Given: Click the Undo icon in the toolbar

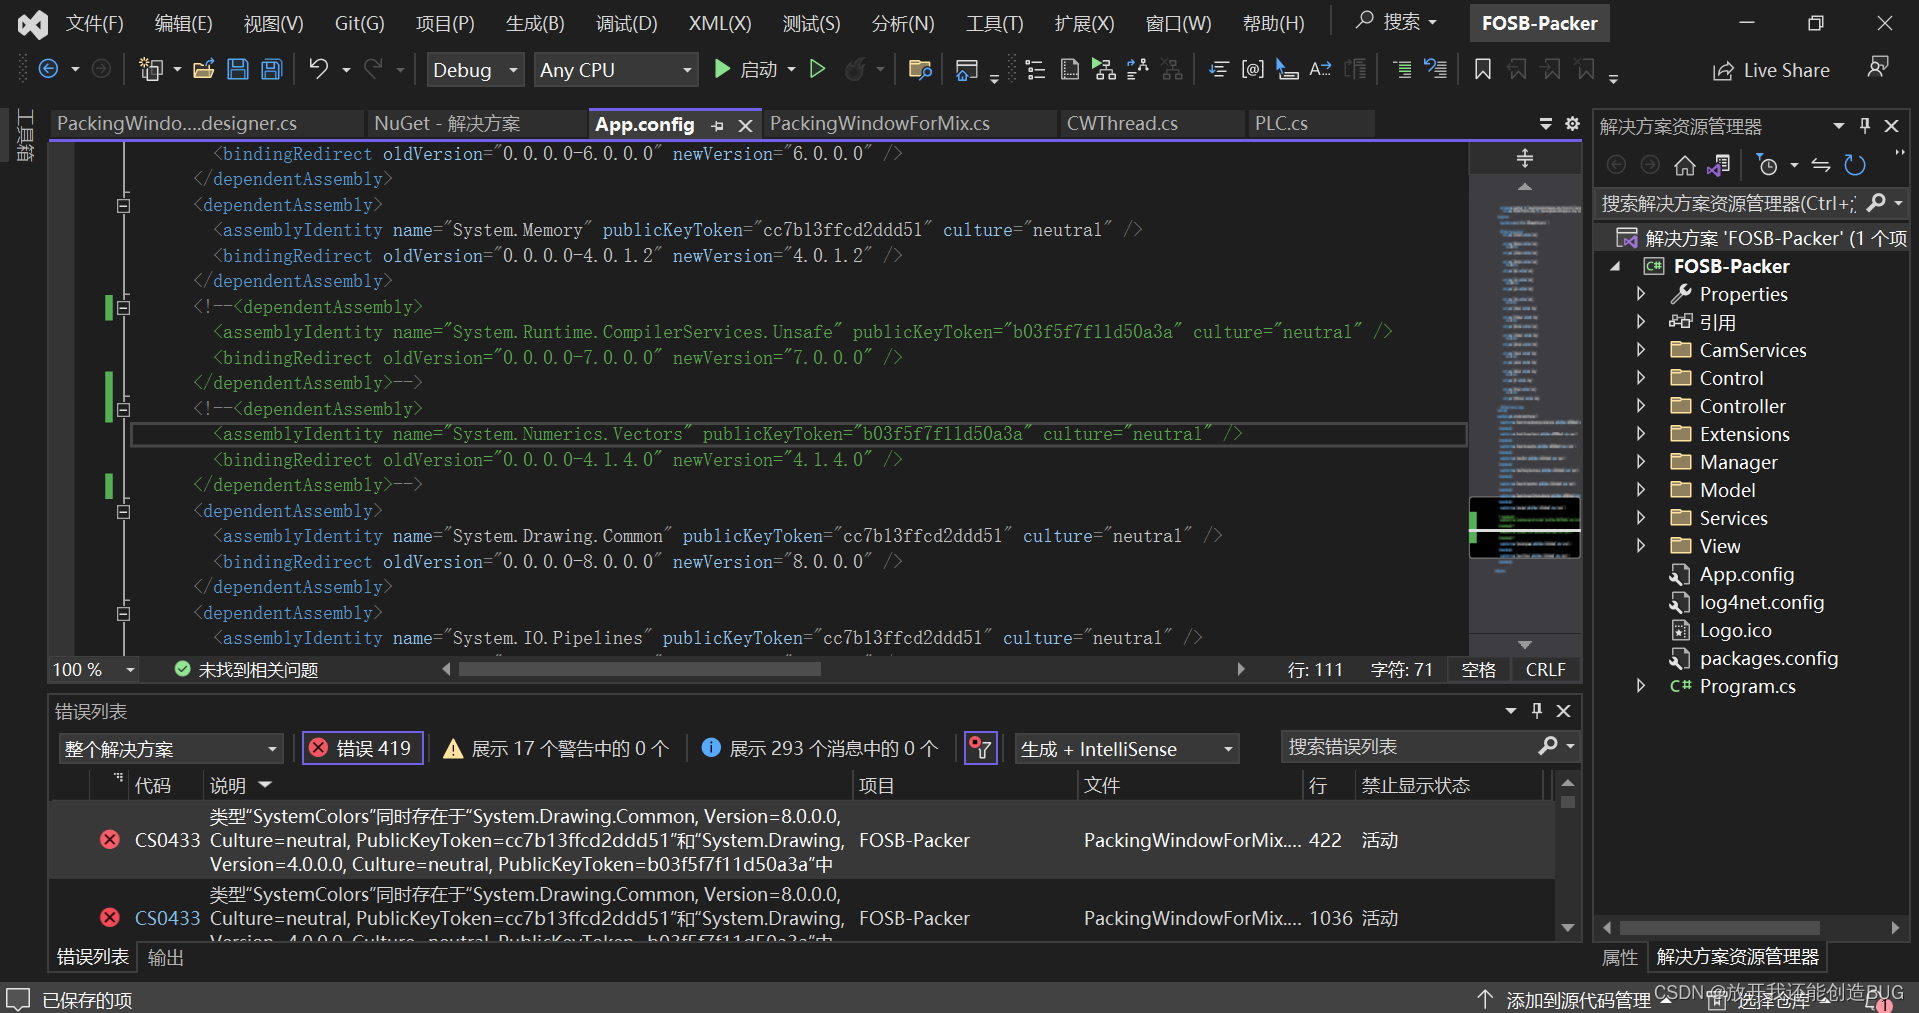Looking at the screenshot, I should [316, 69].
